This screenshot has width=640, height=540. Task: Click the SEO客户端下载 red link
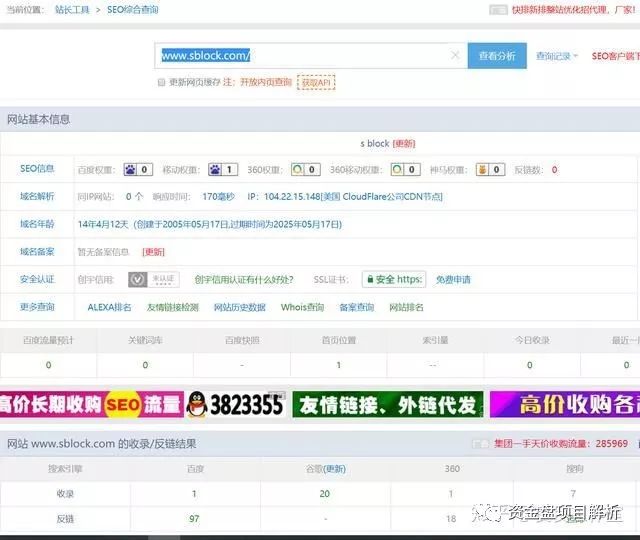(616, 56)
